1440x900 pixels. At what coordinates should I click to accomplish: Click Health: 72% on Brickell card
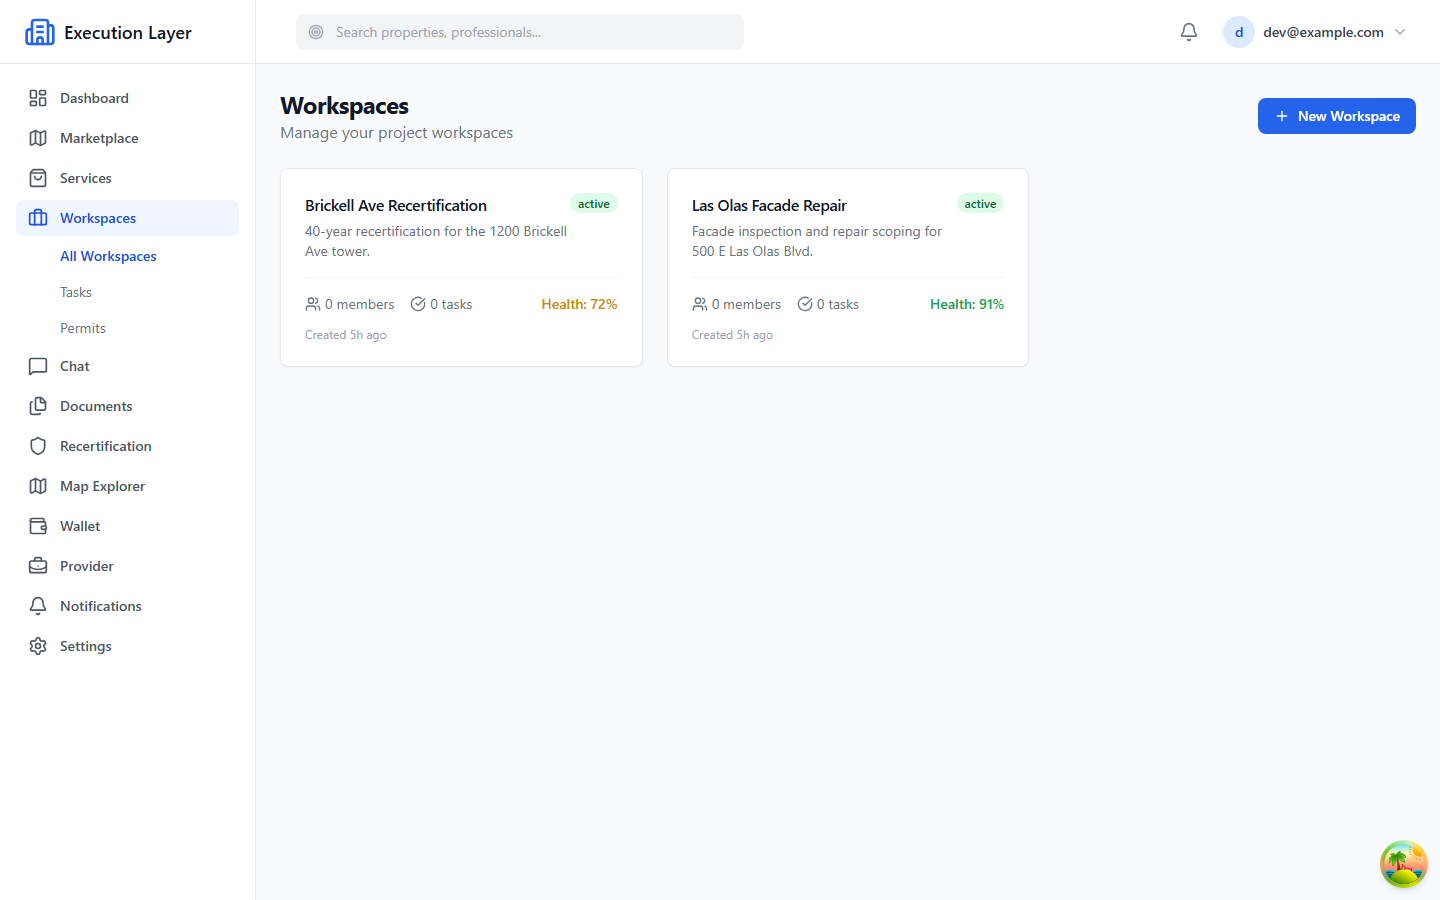pyautogui.click(x=579, y=304)
